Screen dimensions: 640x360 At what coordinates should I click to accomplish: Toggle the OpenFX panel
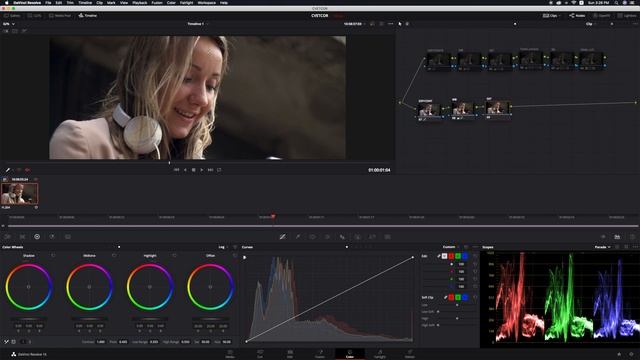(x=602, y=16)
